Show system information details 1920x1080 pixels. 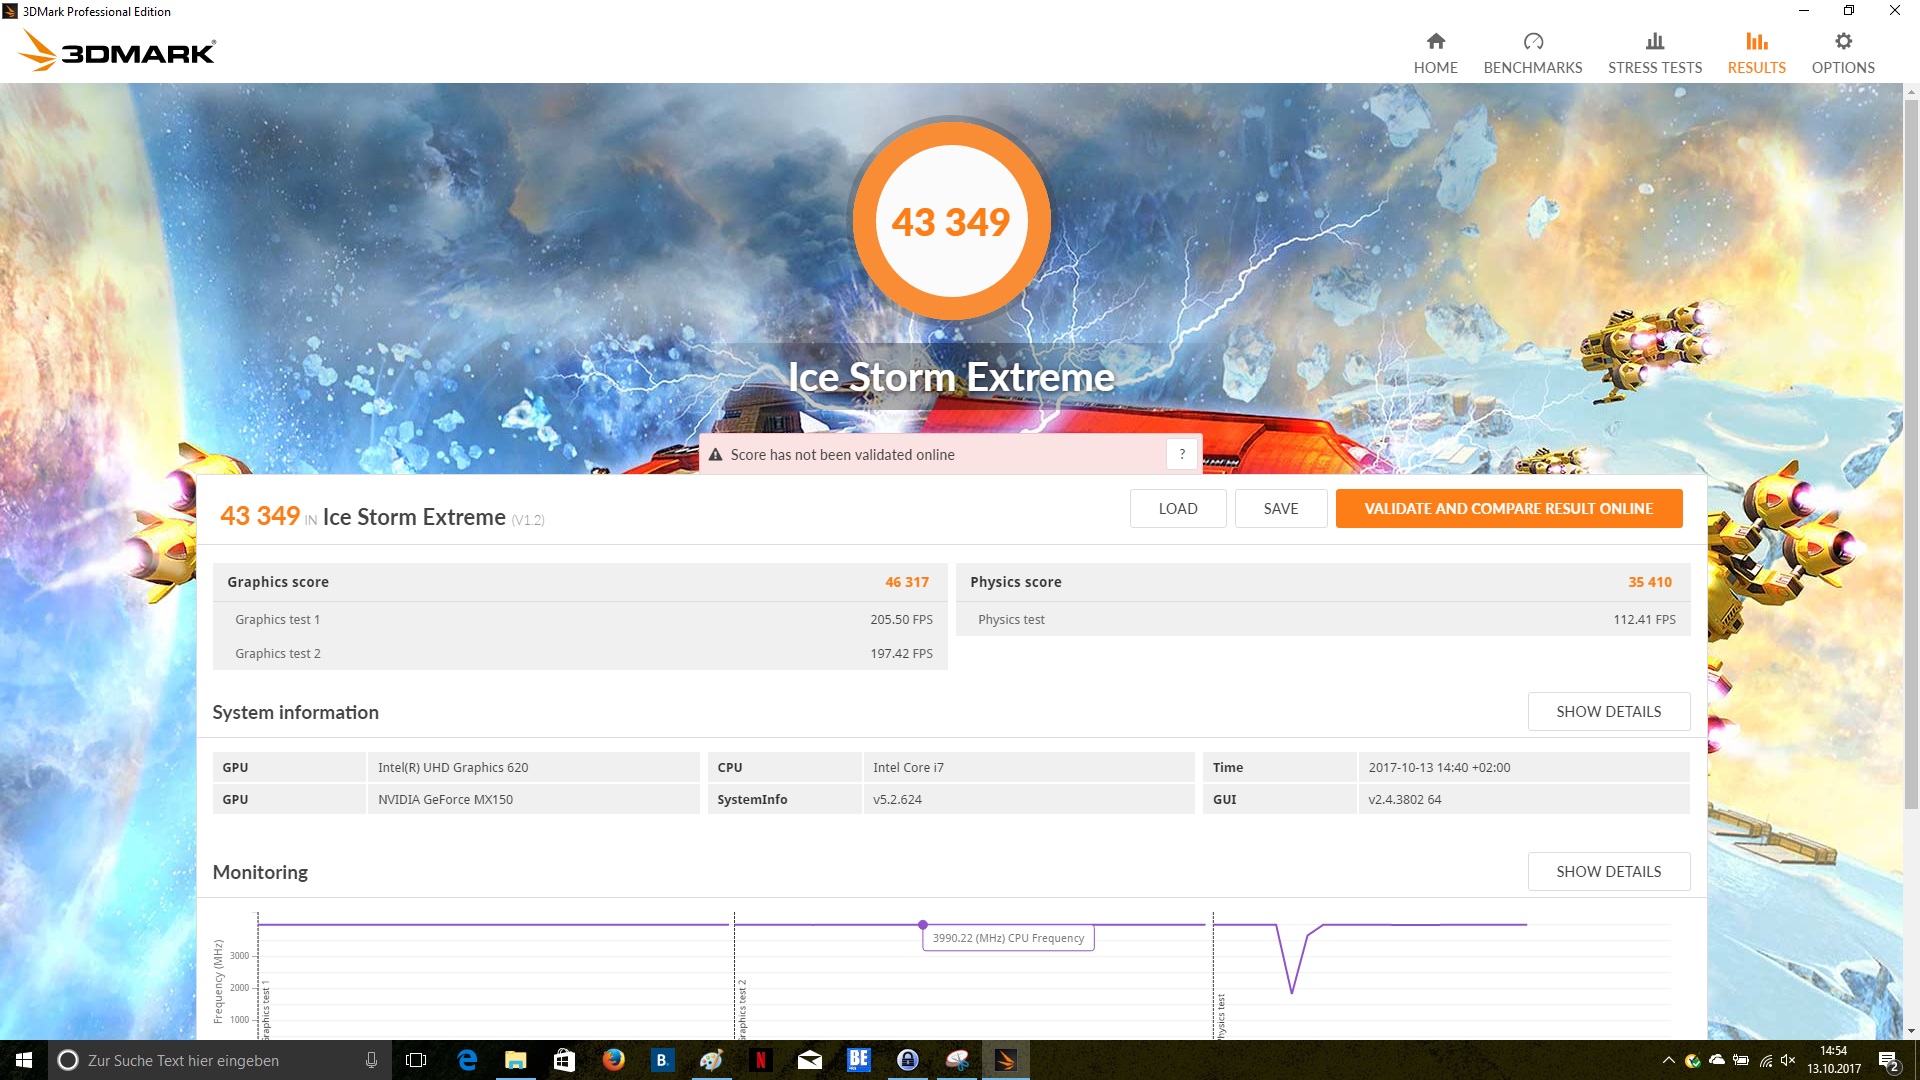1608,711
